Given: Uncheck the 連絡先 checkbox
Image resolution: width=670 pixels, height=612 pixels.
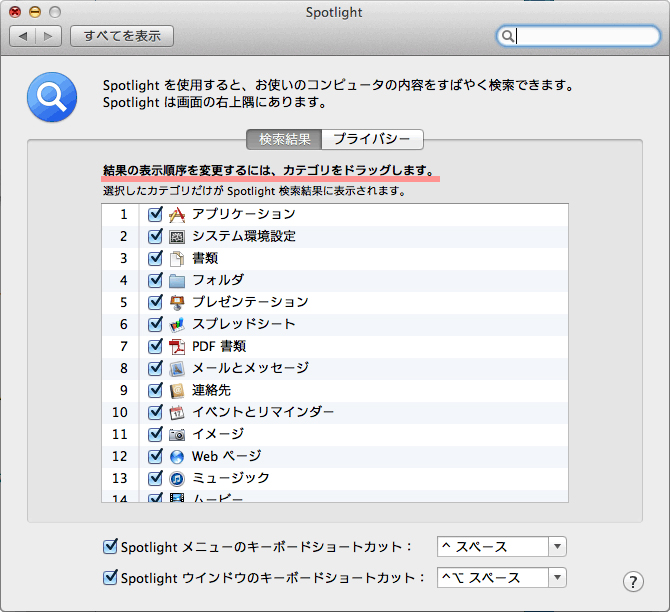Looking at the screenshot, I should pyautogui.click(x=155, y=389).
